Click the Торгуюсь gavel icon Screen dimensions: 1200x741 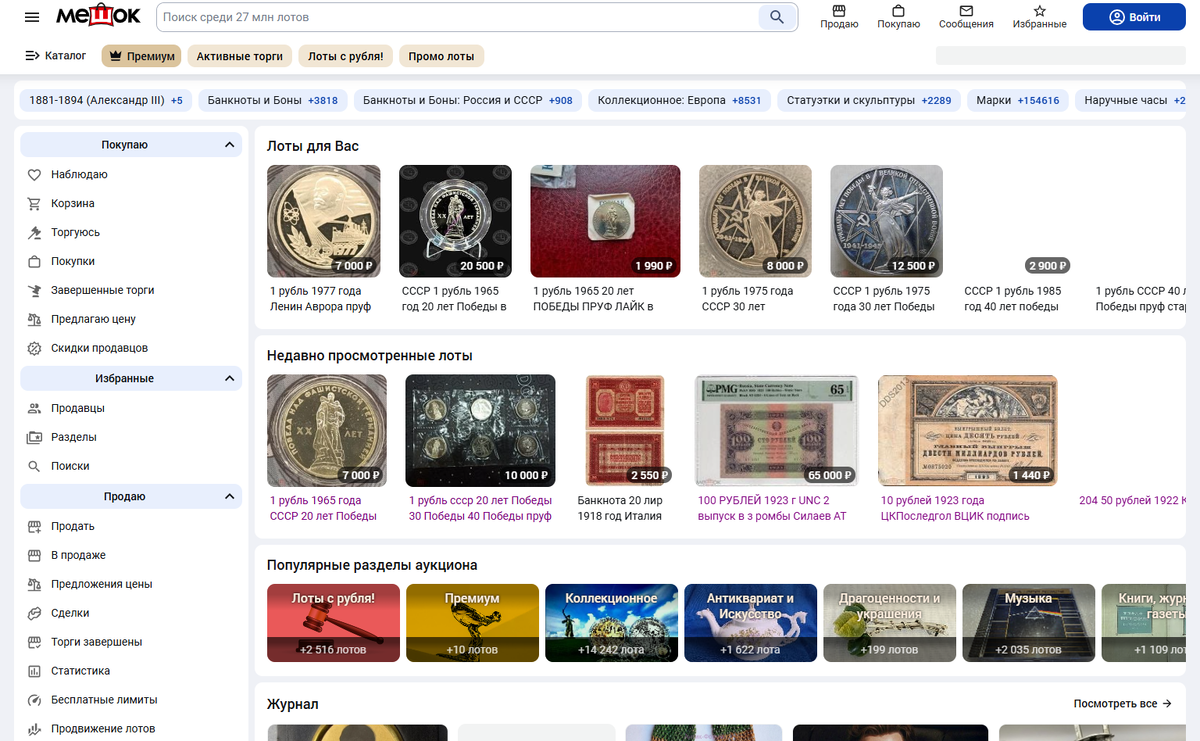point(34,233)
